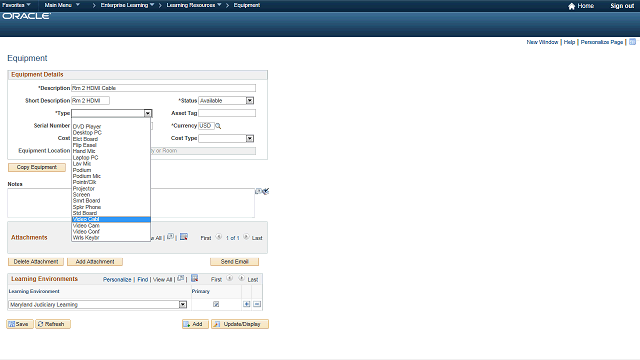Choose Elct Board from Type list
This screenshot has width=640, height=360.
[x=111, y=139]
